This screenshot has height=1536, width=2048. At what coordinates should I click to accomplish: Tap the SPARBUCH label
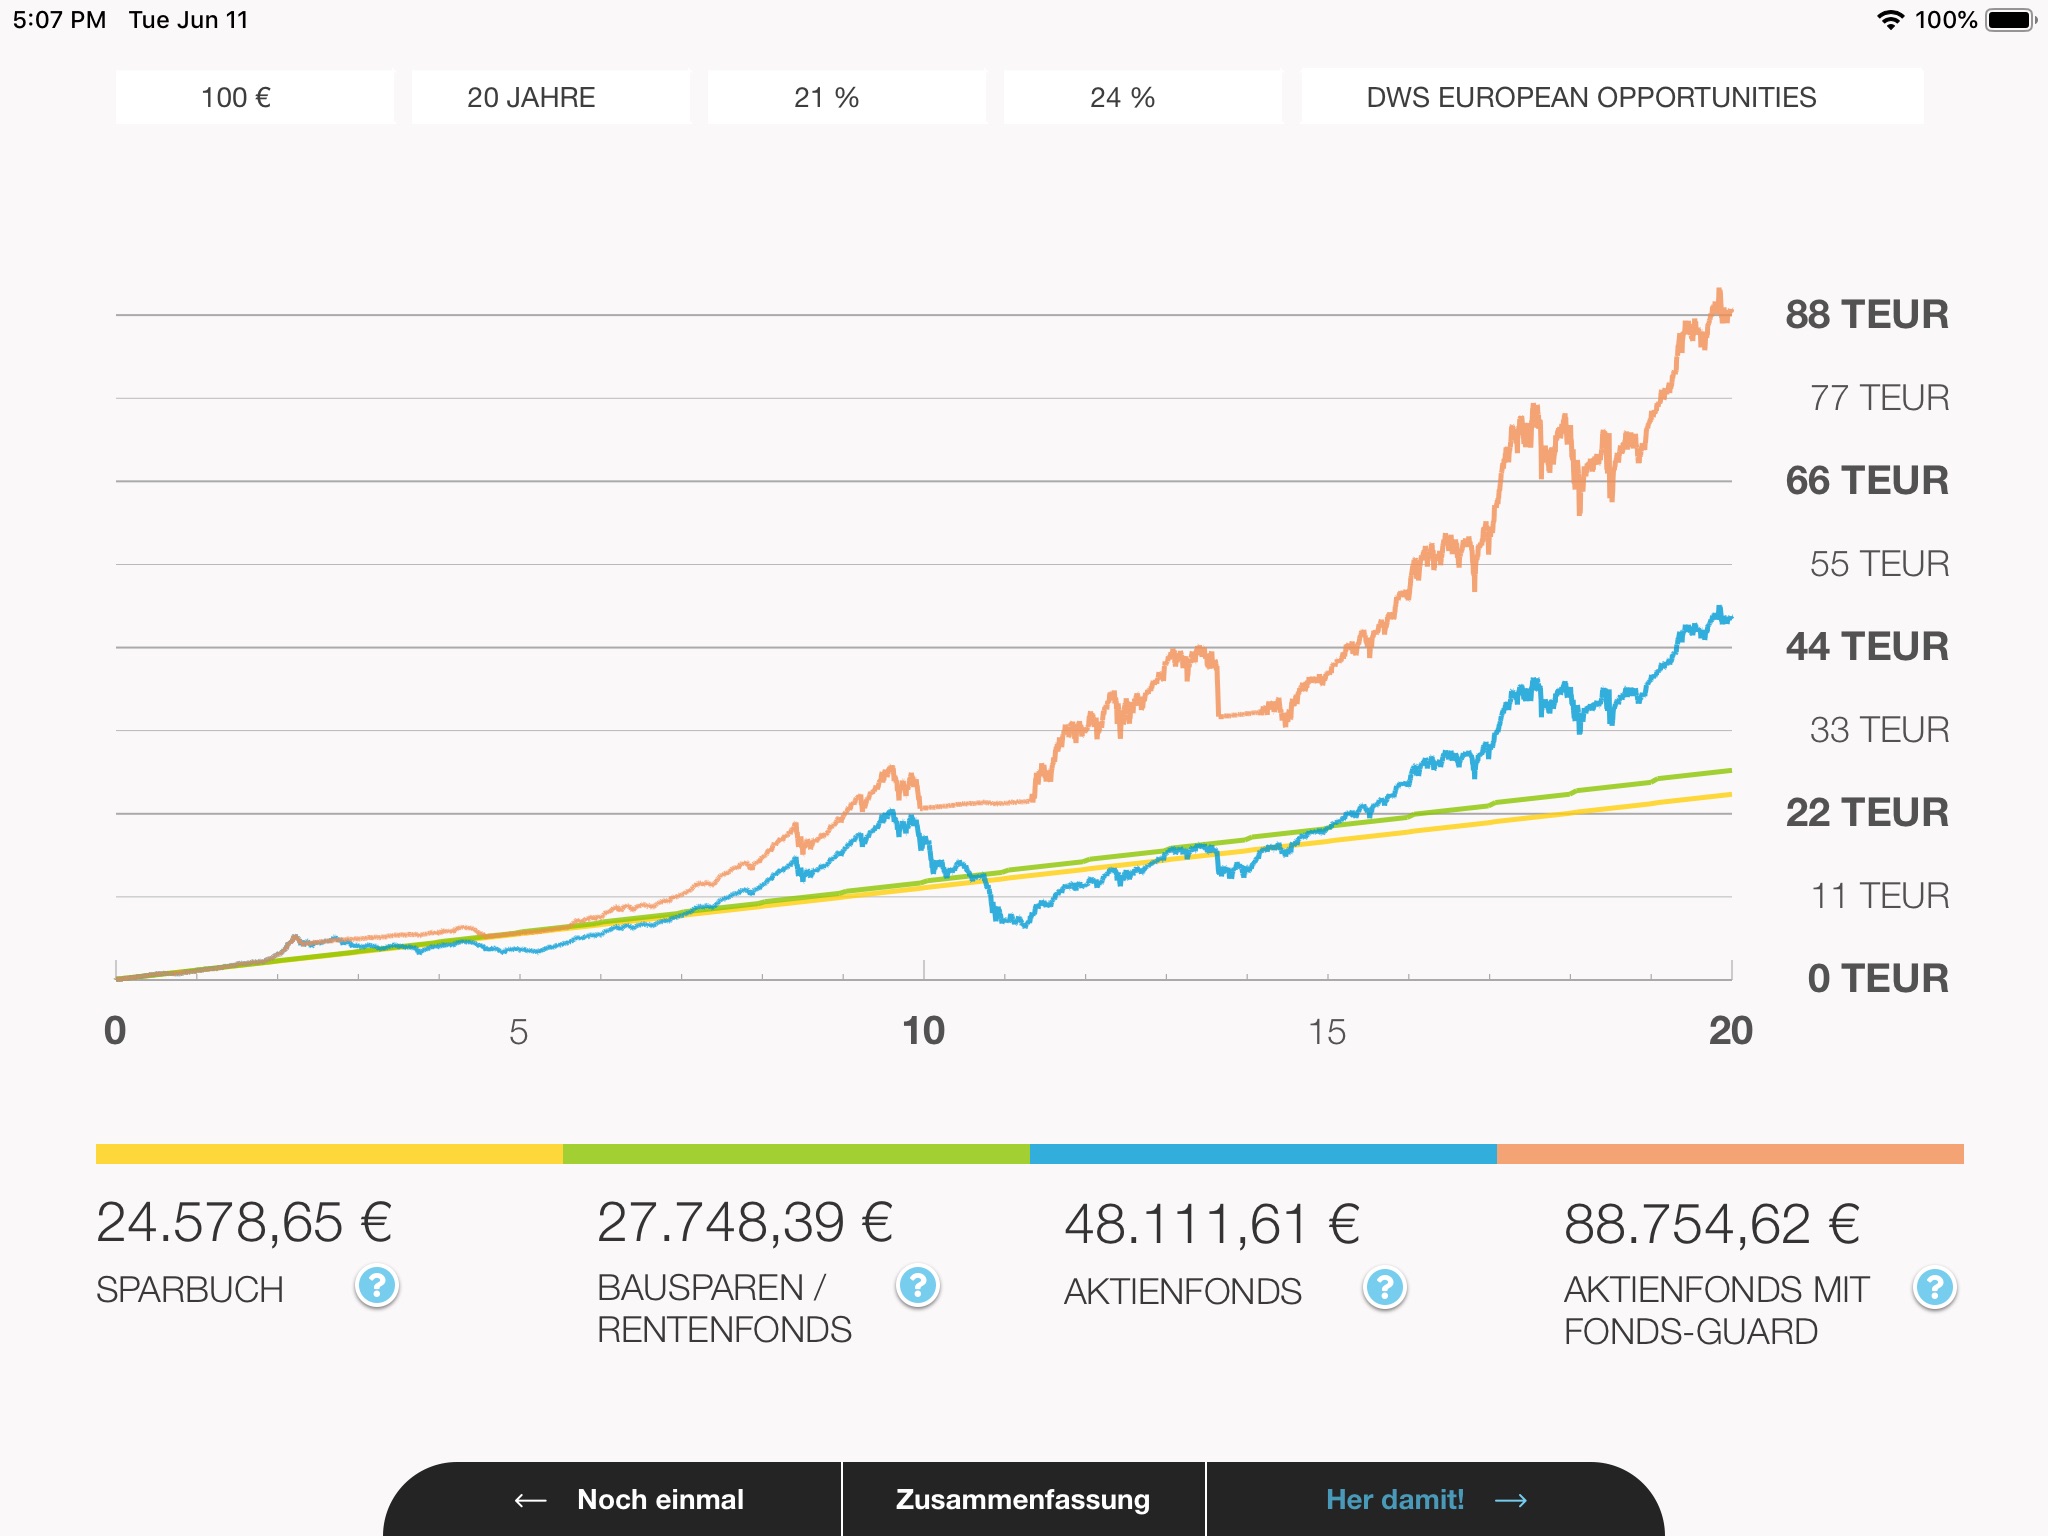pyautogui.click(x=190, y=1290)
